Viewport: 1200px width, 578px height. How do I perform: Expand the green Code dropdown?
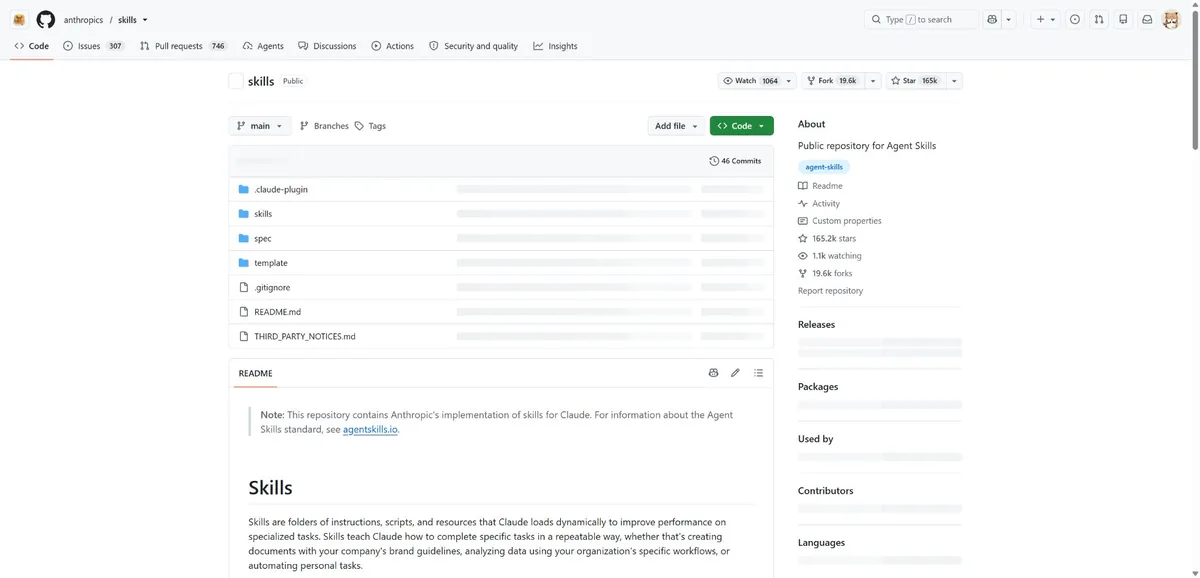pos(742,126)
